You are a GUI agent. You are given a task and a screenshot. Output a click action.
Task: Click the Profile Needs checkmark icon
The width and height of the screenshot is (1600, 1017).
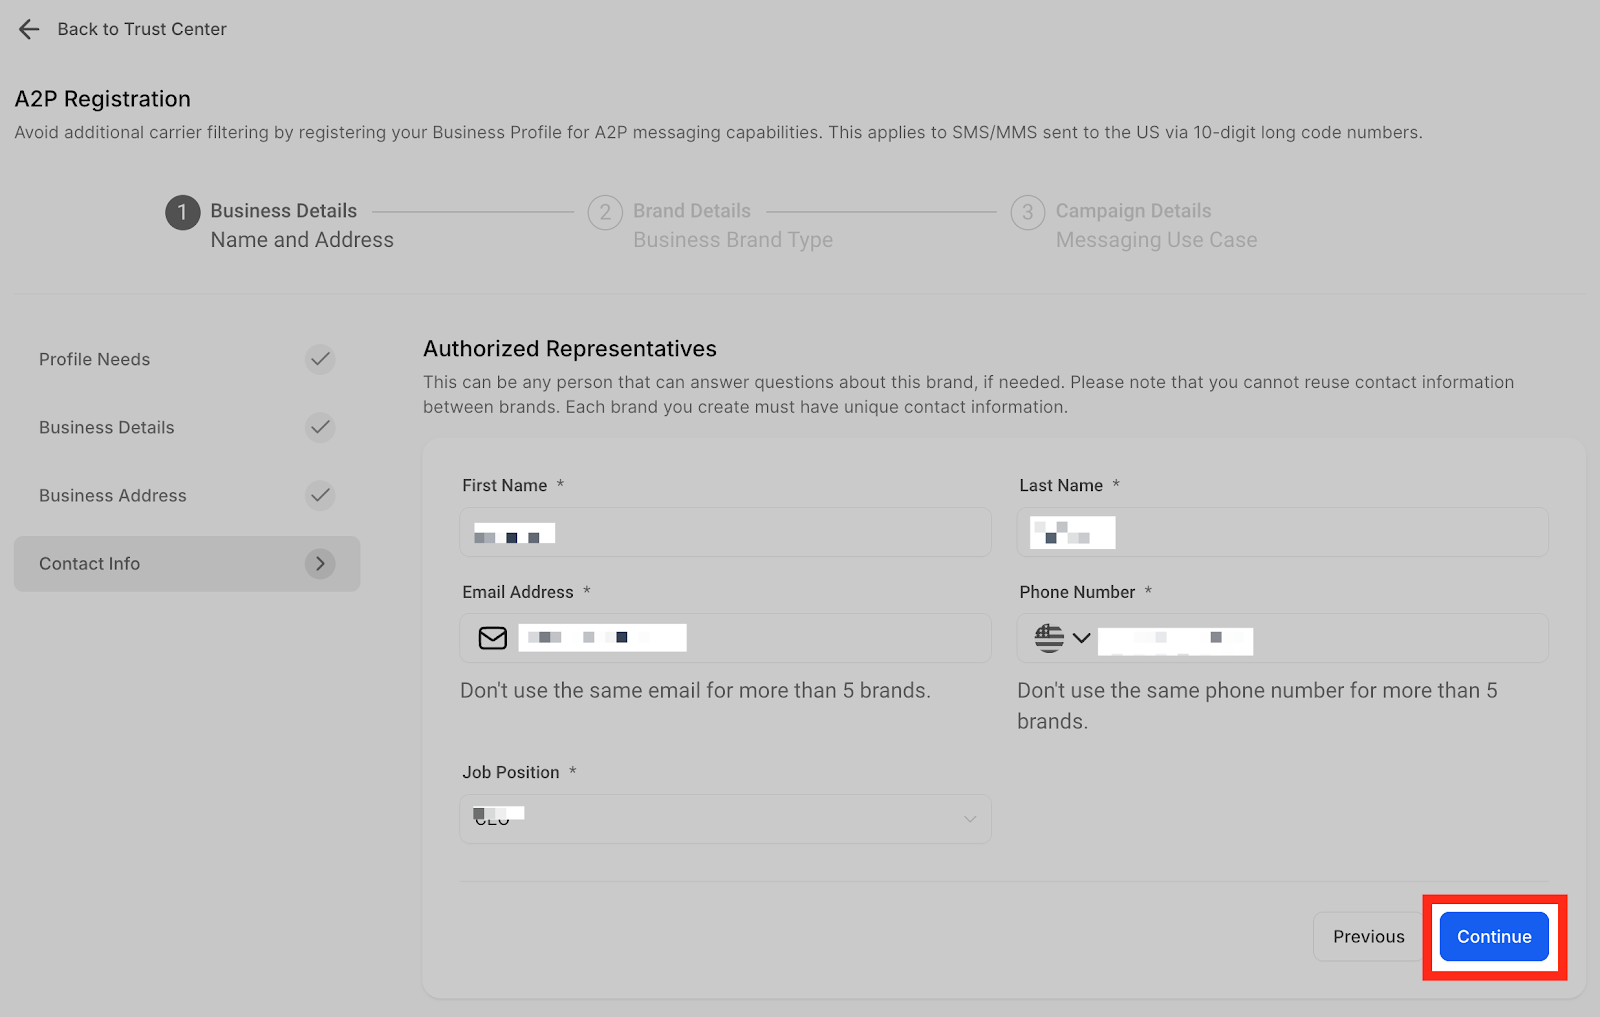point(320,359)
